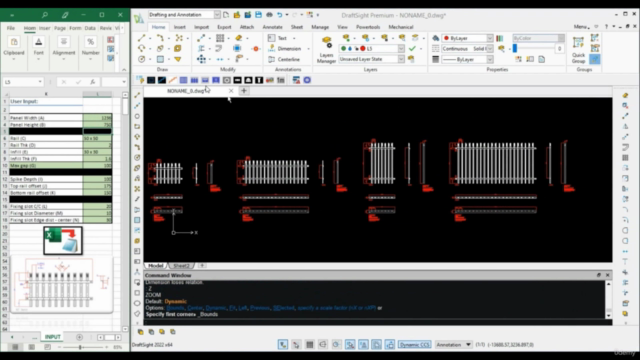
Task: Expand the Text tool dropdown arrow
Action: point(294,38)
